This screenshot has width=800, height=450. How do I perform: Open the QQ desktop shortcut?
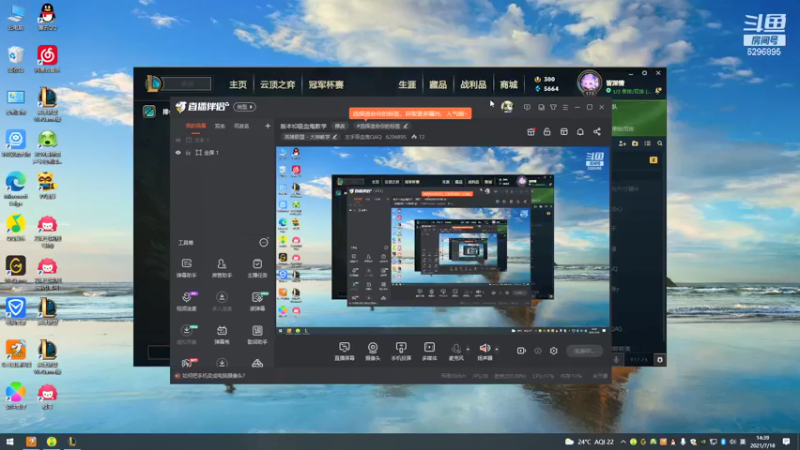[x=47, y=17]
